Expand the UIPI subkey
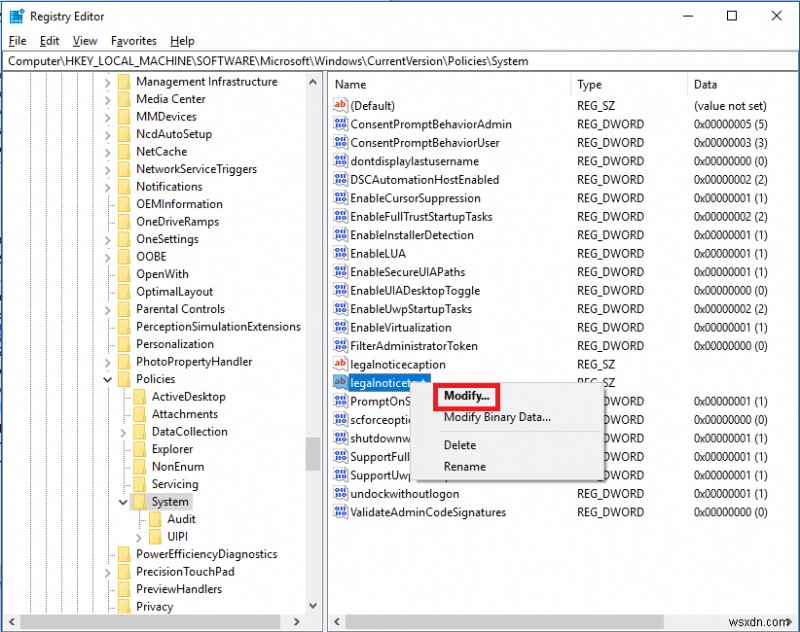Image resolution: width=800 pixels, height=632 pixels. [141, 536]
